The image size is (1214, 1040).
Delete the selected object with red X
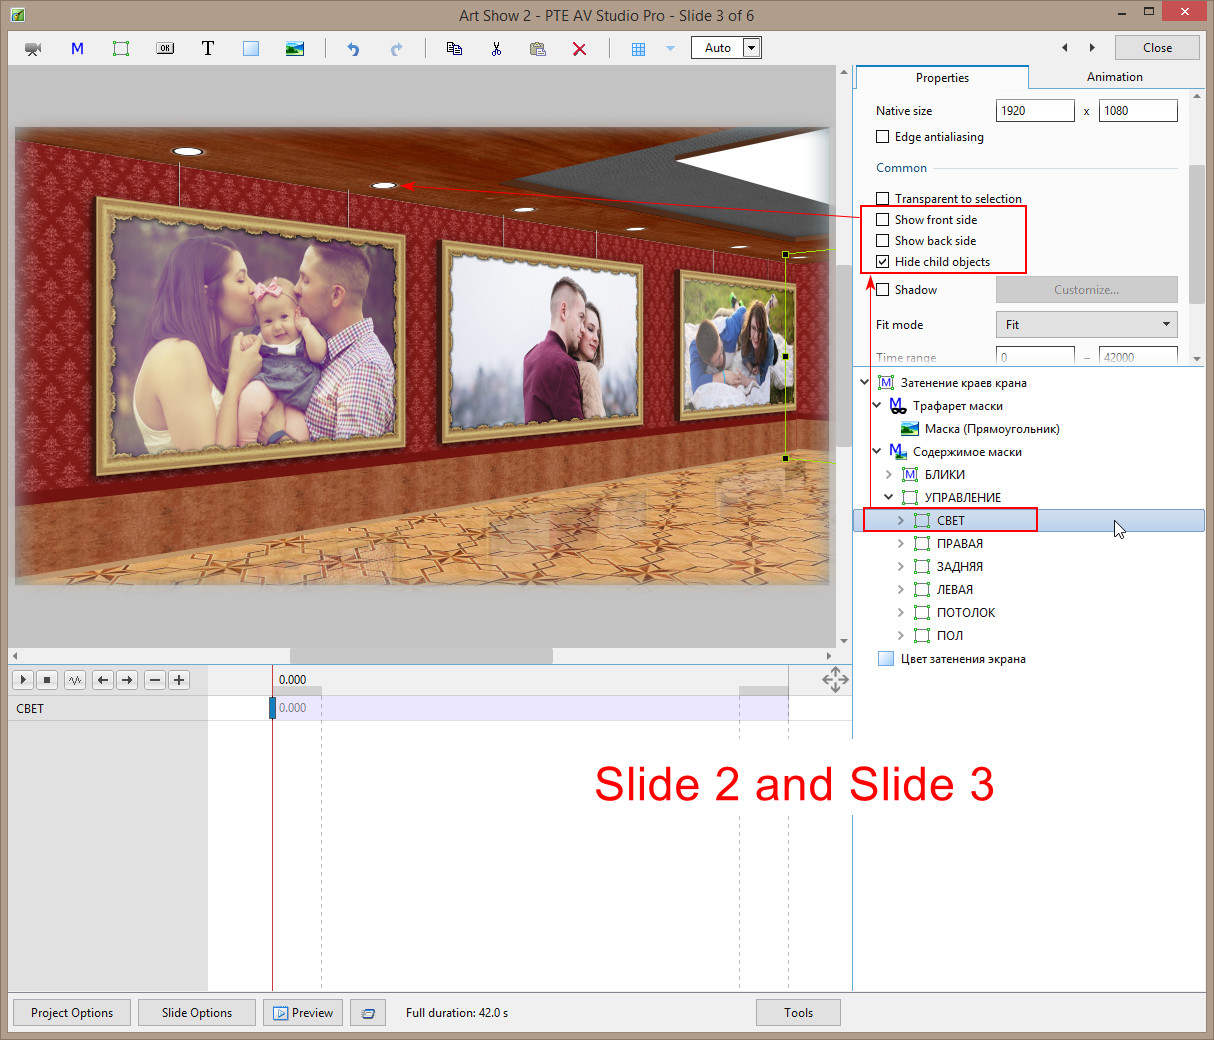(579, 48)
